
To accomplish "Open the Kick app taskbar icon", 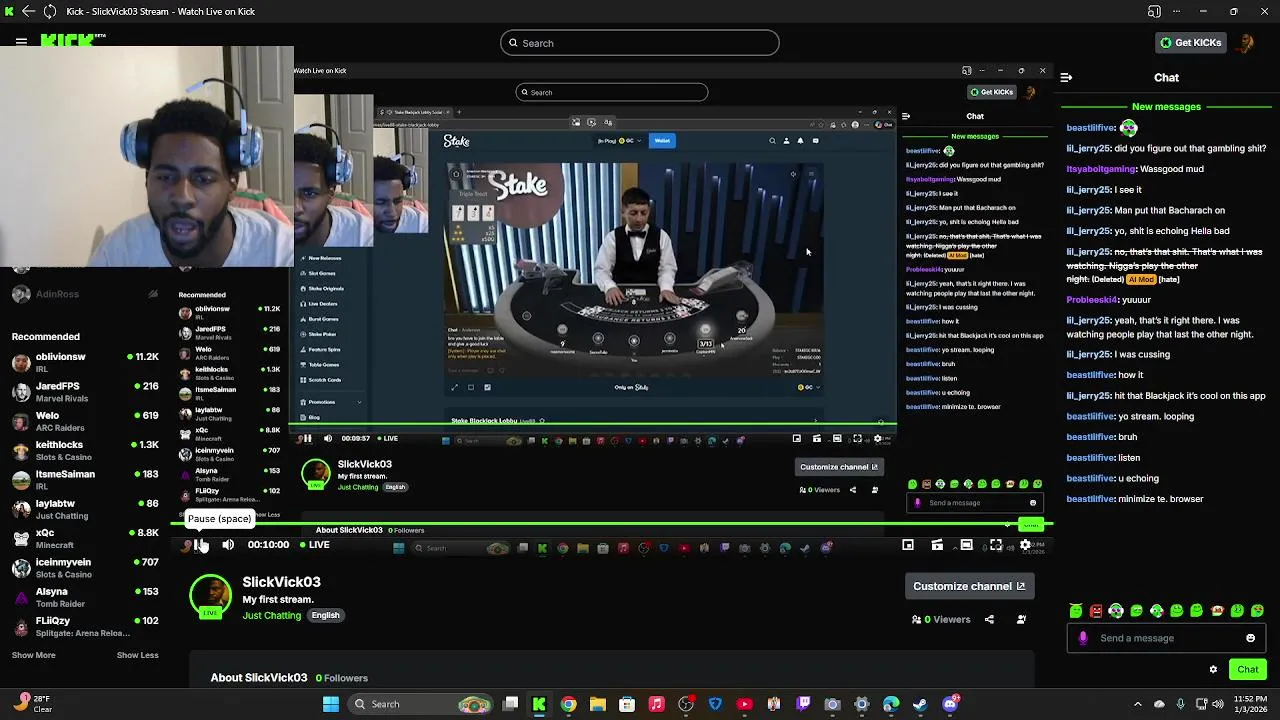I will (539, 704).
